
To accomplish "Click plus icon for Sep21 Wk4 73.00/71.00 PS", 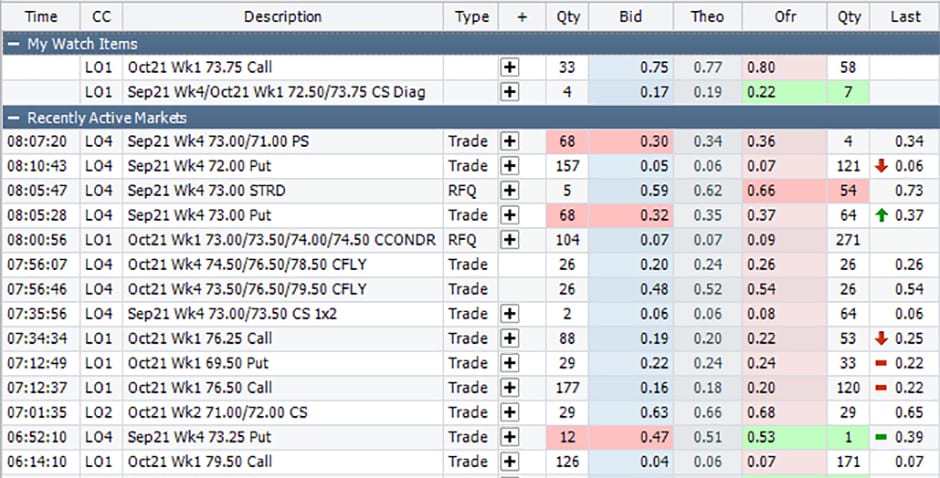I will [510, 141].
